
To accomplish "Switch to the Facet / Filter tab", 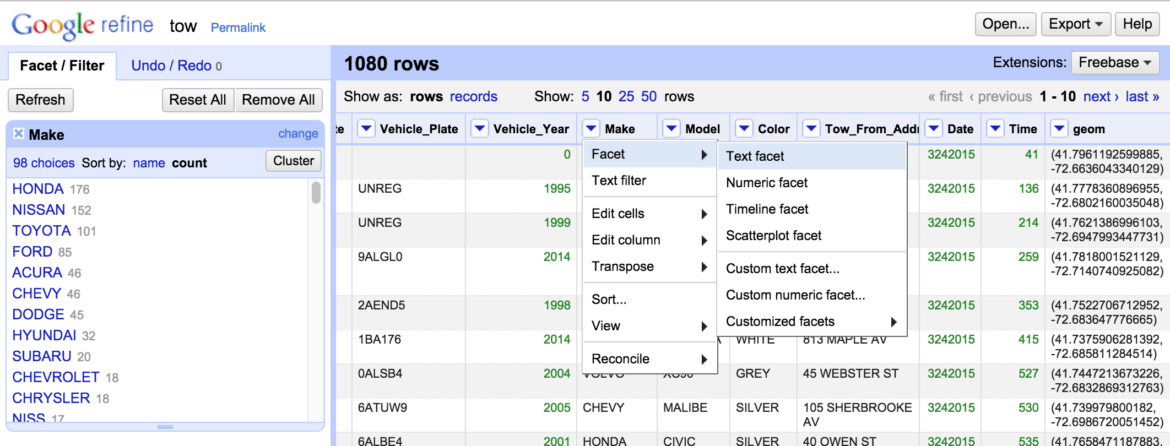I will point(62,66).
